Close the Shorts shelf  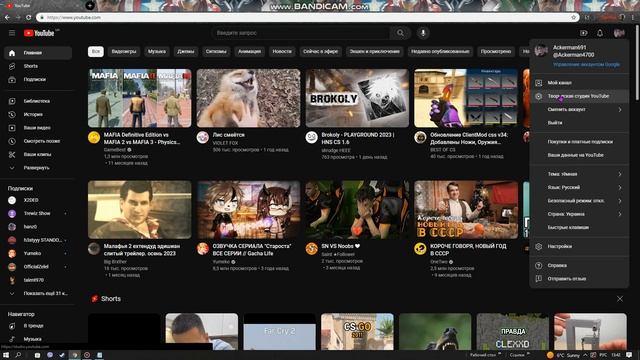pyautogui.click(x=620, y=299)
